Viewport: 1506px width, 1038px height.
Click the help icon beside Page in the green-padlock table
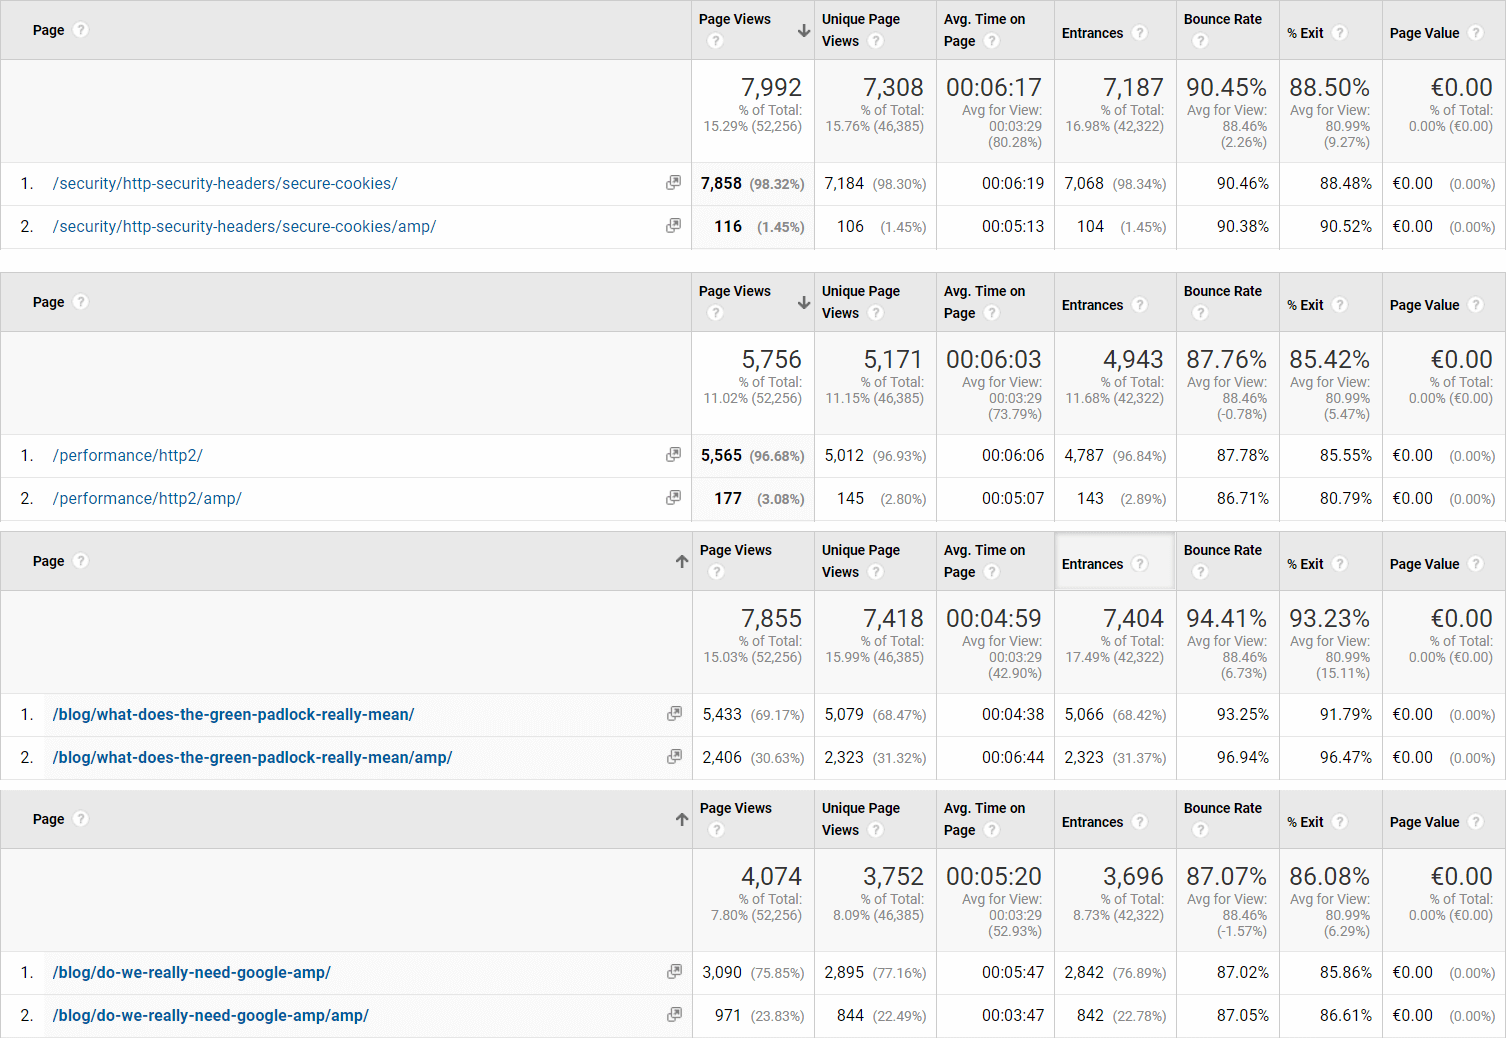point(81,561)
